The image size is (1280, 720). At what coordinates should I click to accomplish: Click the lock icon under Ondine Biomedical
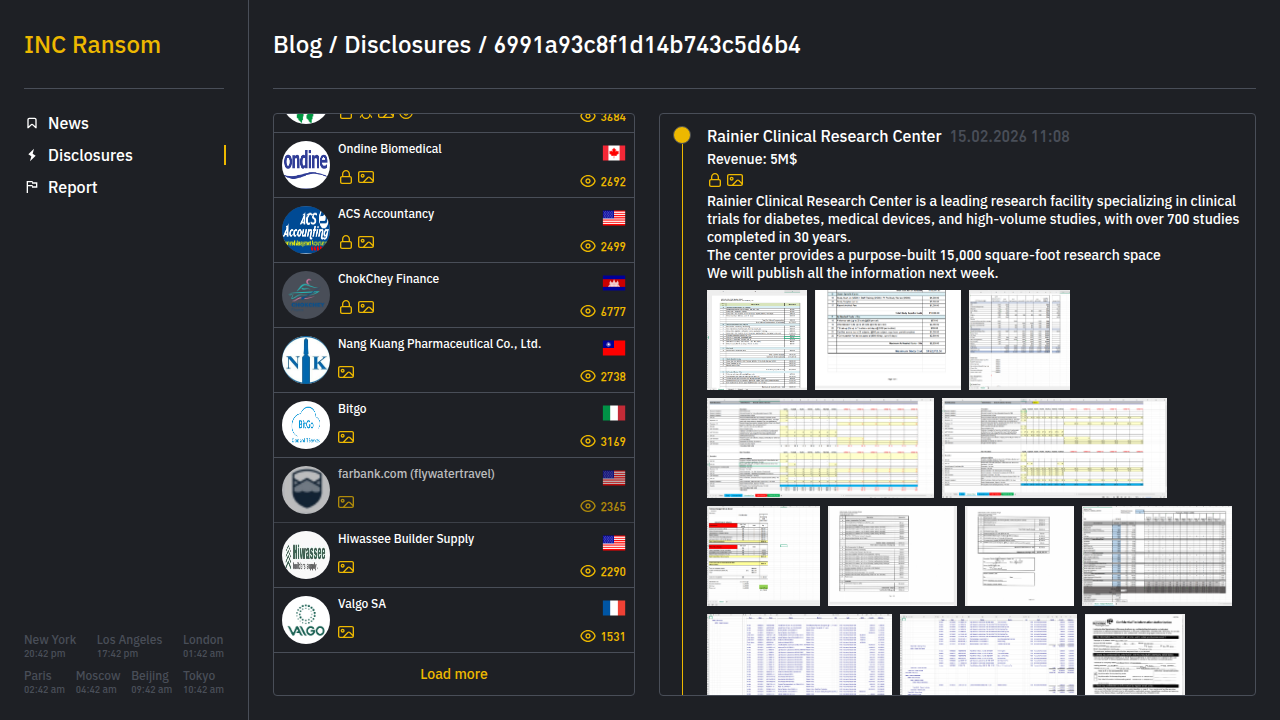point(346,177)
